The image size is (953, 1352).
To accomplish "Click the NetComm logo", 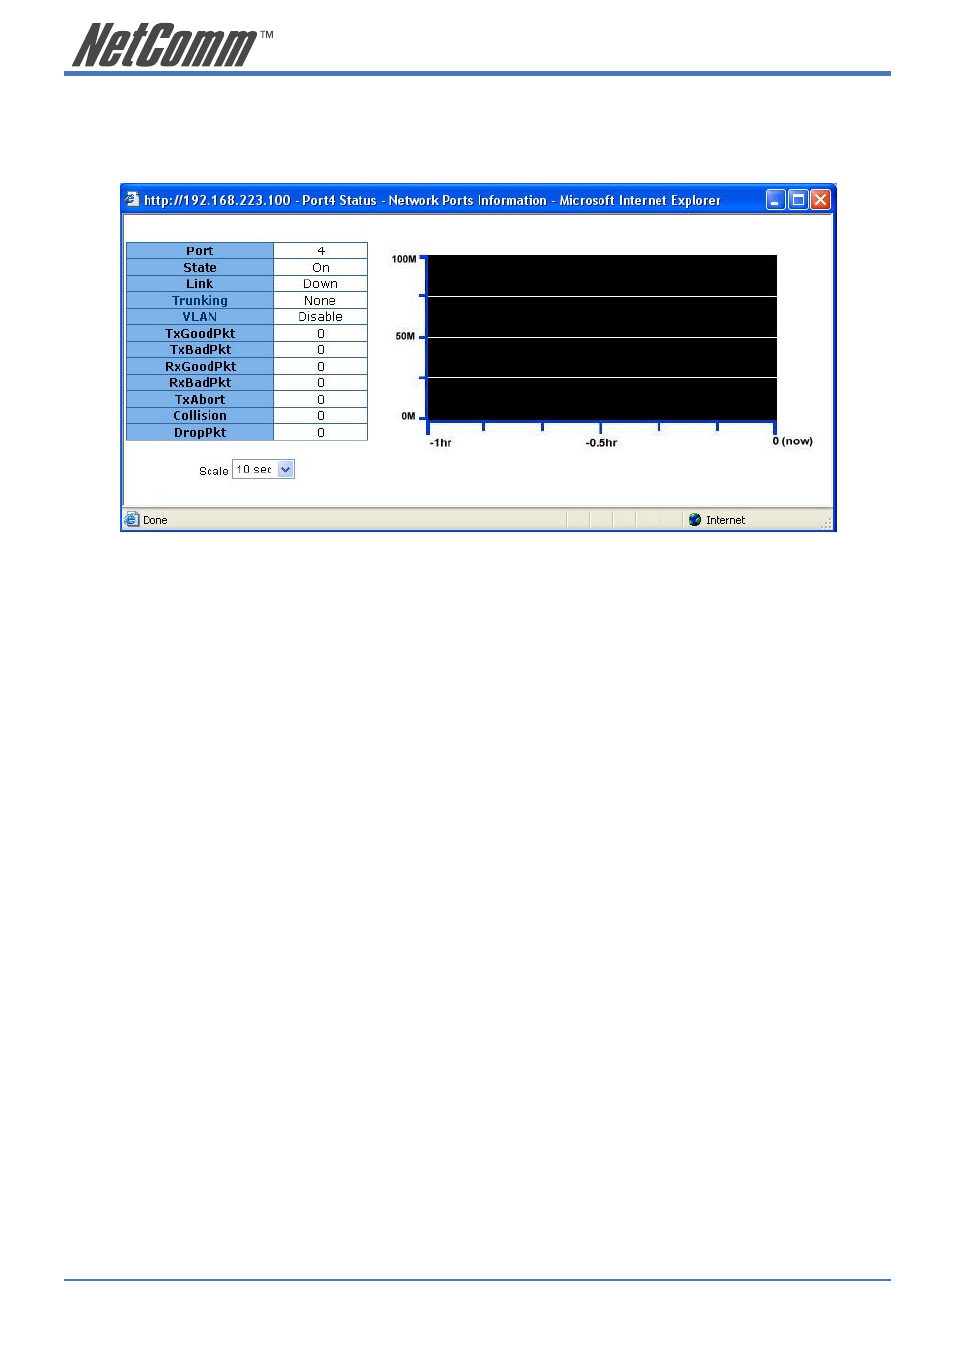I will (x=171, y=45).
